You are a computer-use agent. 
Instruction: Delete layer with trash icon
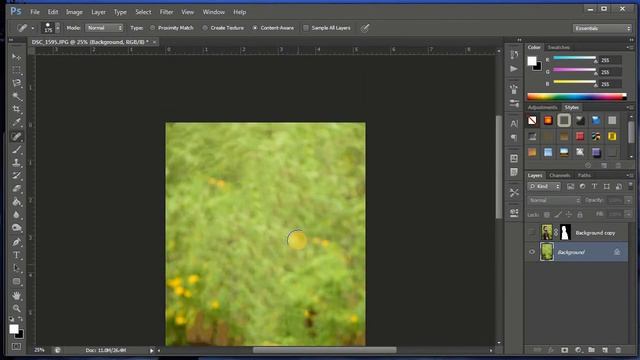[618, 350]
